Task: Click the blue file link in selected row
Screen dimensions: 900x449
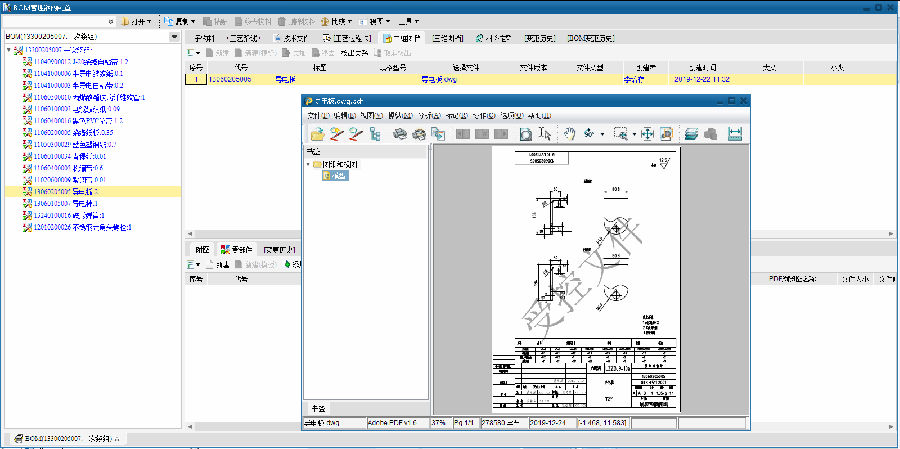Action: 438,78
